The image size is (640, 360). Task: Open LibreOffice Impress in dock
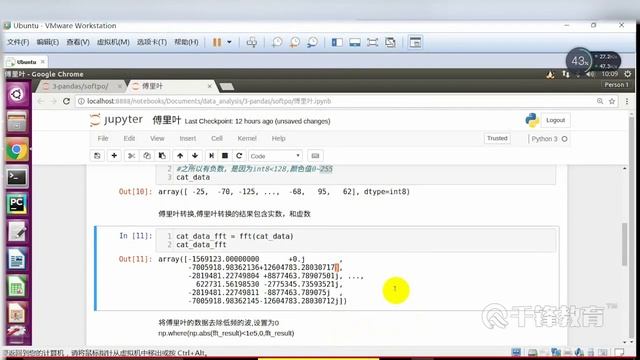tap(17, 313)
